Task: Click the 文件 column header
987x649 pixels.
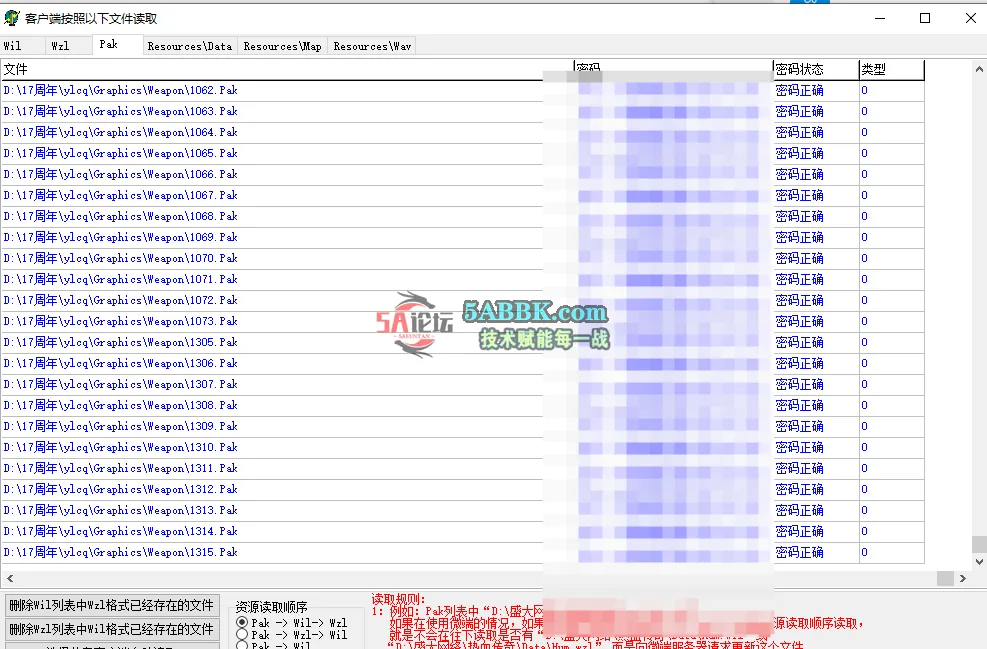Action: point(287,69)
